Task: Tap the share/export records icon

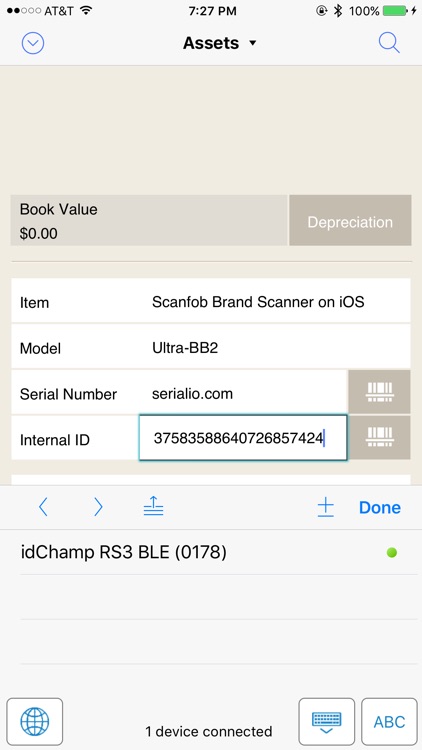Action: pyautogui.click(x=154, y=507)
